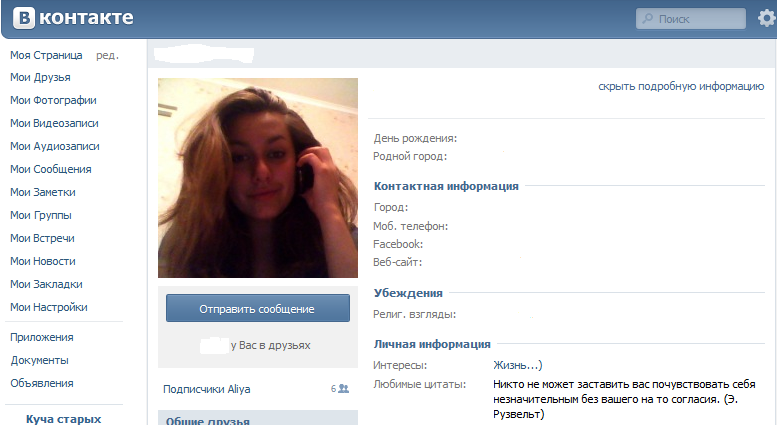This screenshot has height=425, width=777.
Task: Open Мои Видеозаписи
Action: pyautogui.click(x=54, y=123)
